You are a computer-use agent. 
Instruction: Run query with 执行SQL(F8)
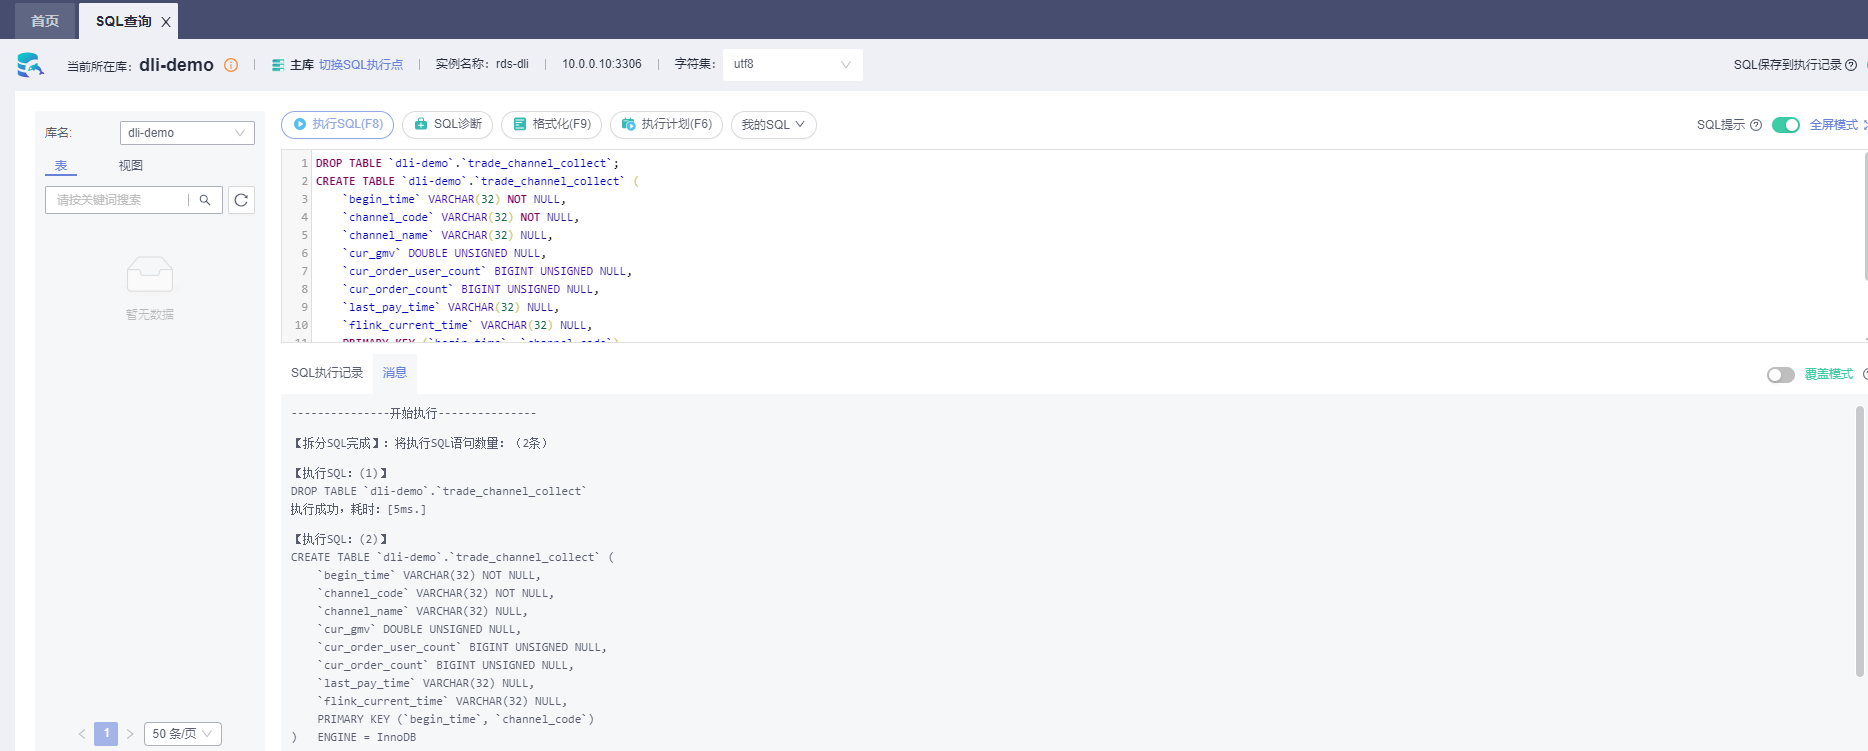(x=338, y=125)
